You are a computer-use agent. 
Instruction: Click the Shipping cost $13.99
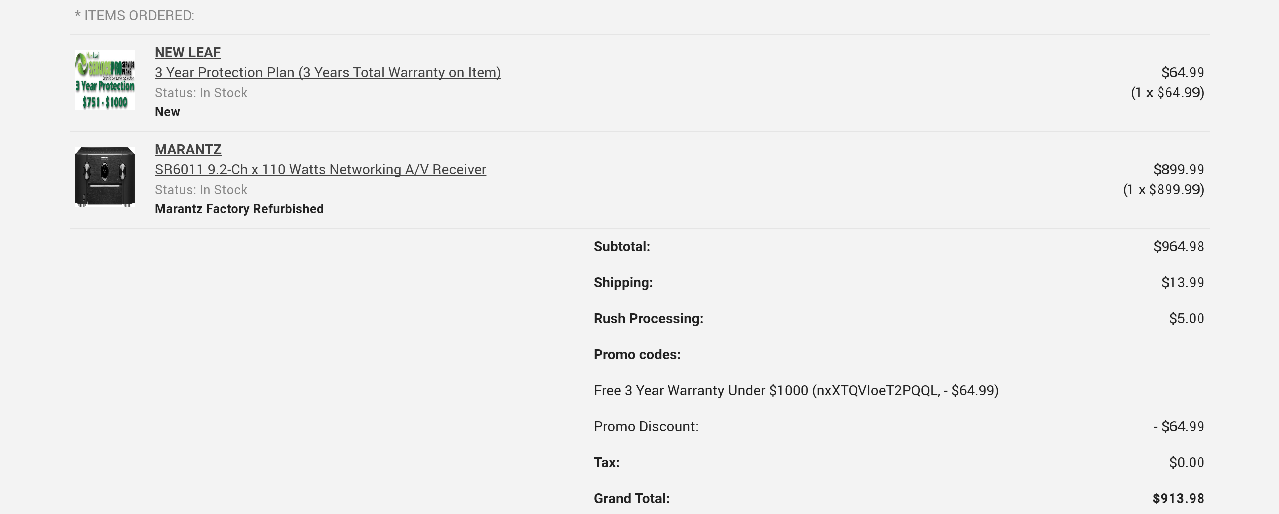1182,283
